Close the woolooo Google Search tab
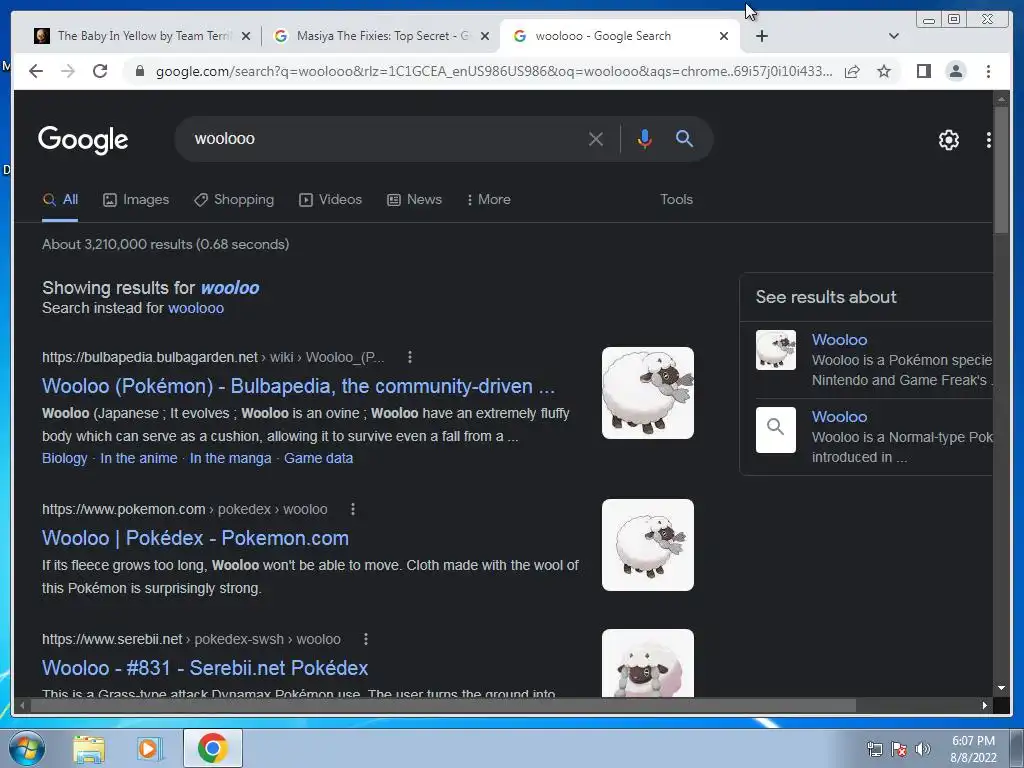 (724, 37)
